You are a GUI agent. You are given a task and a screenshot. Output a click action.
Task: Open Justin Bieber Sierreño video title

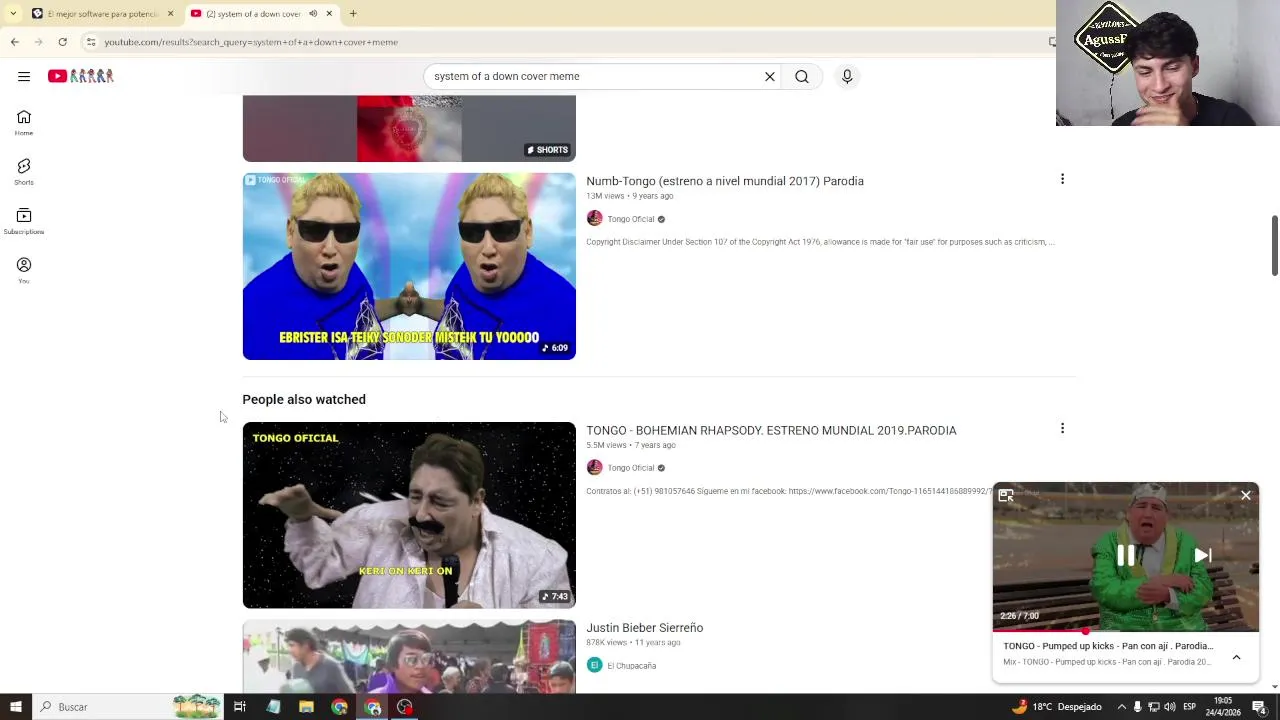coord(645,628)
